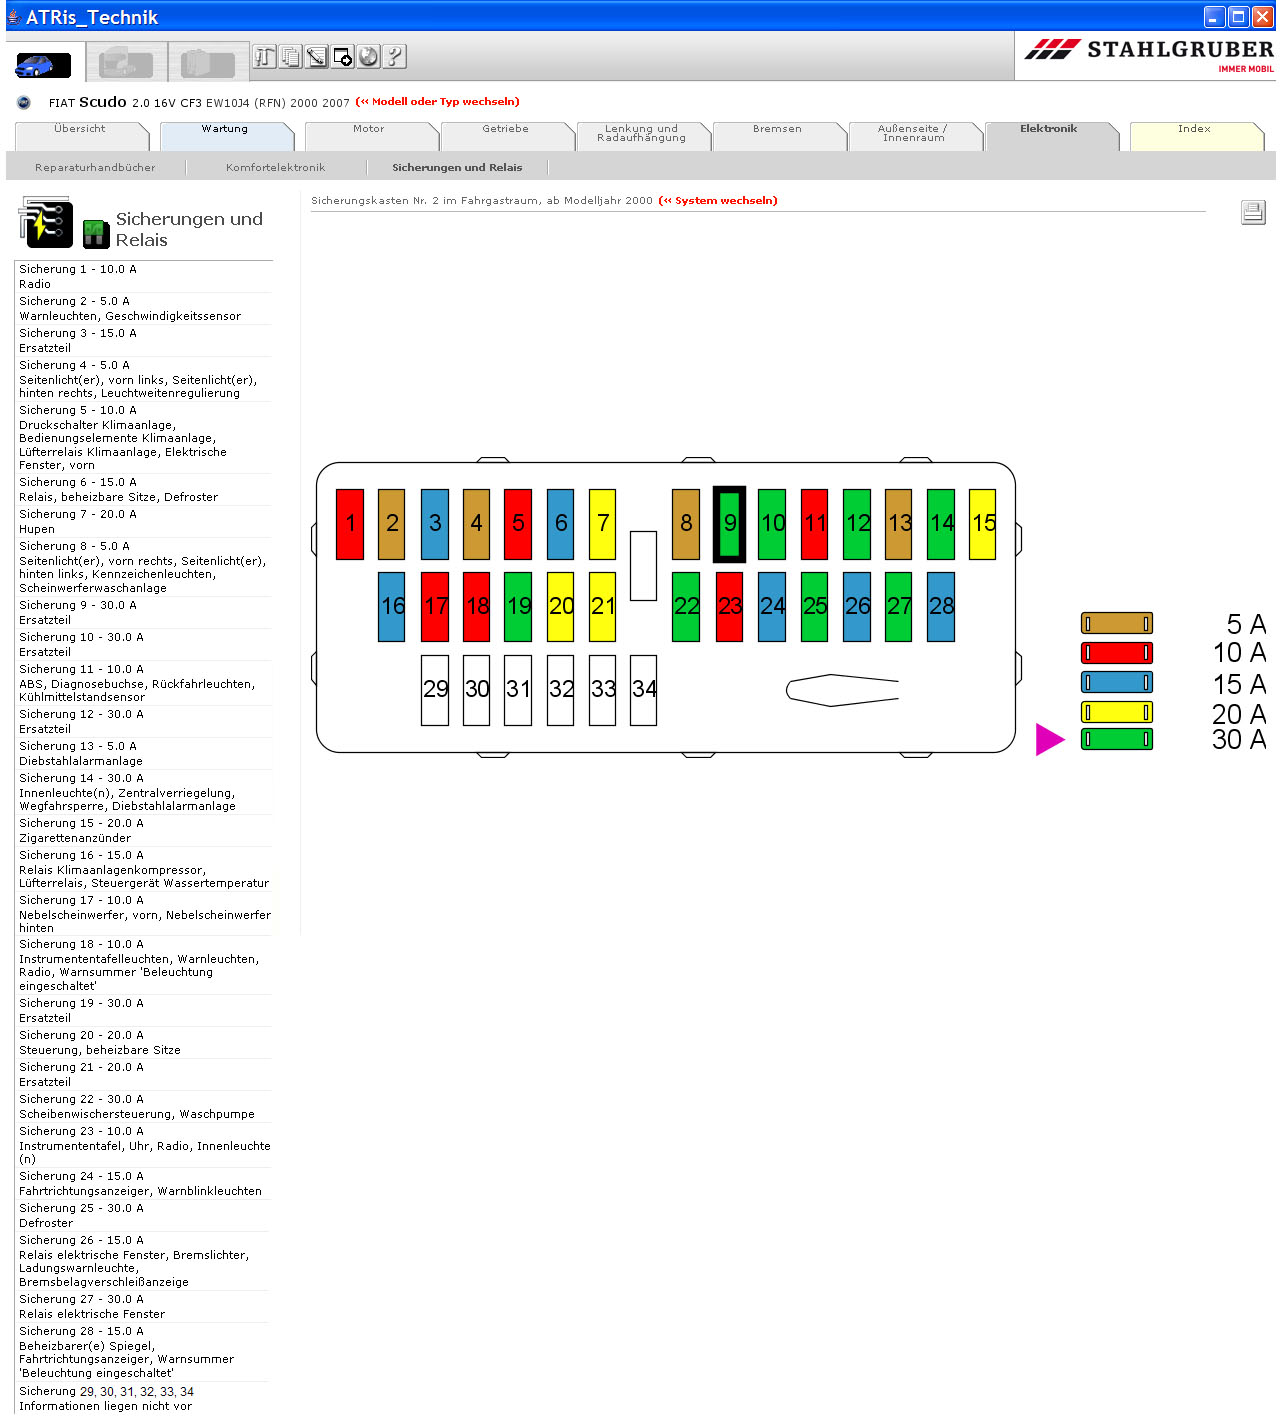The image size is (1280, 1421).
Task: Select Komfortelektronik submenu item
Action: (275, 168)
